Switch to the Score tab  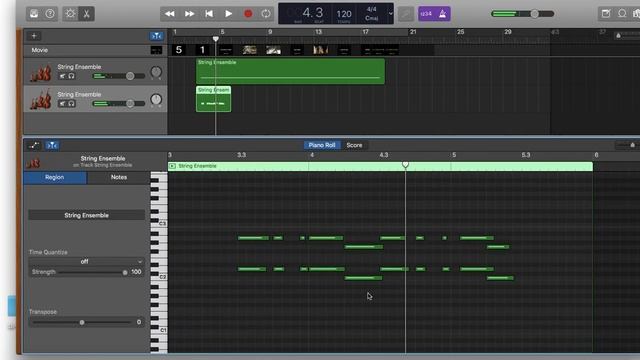pos(354,145)
